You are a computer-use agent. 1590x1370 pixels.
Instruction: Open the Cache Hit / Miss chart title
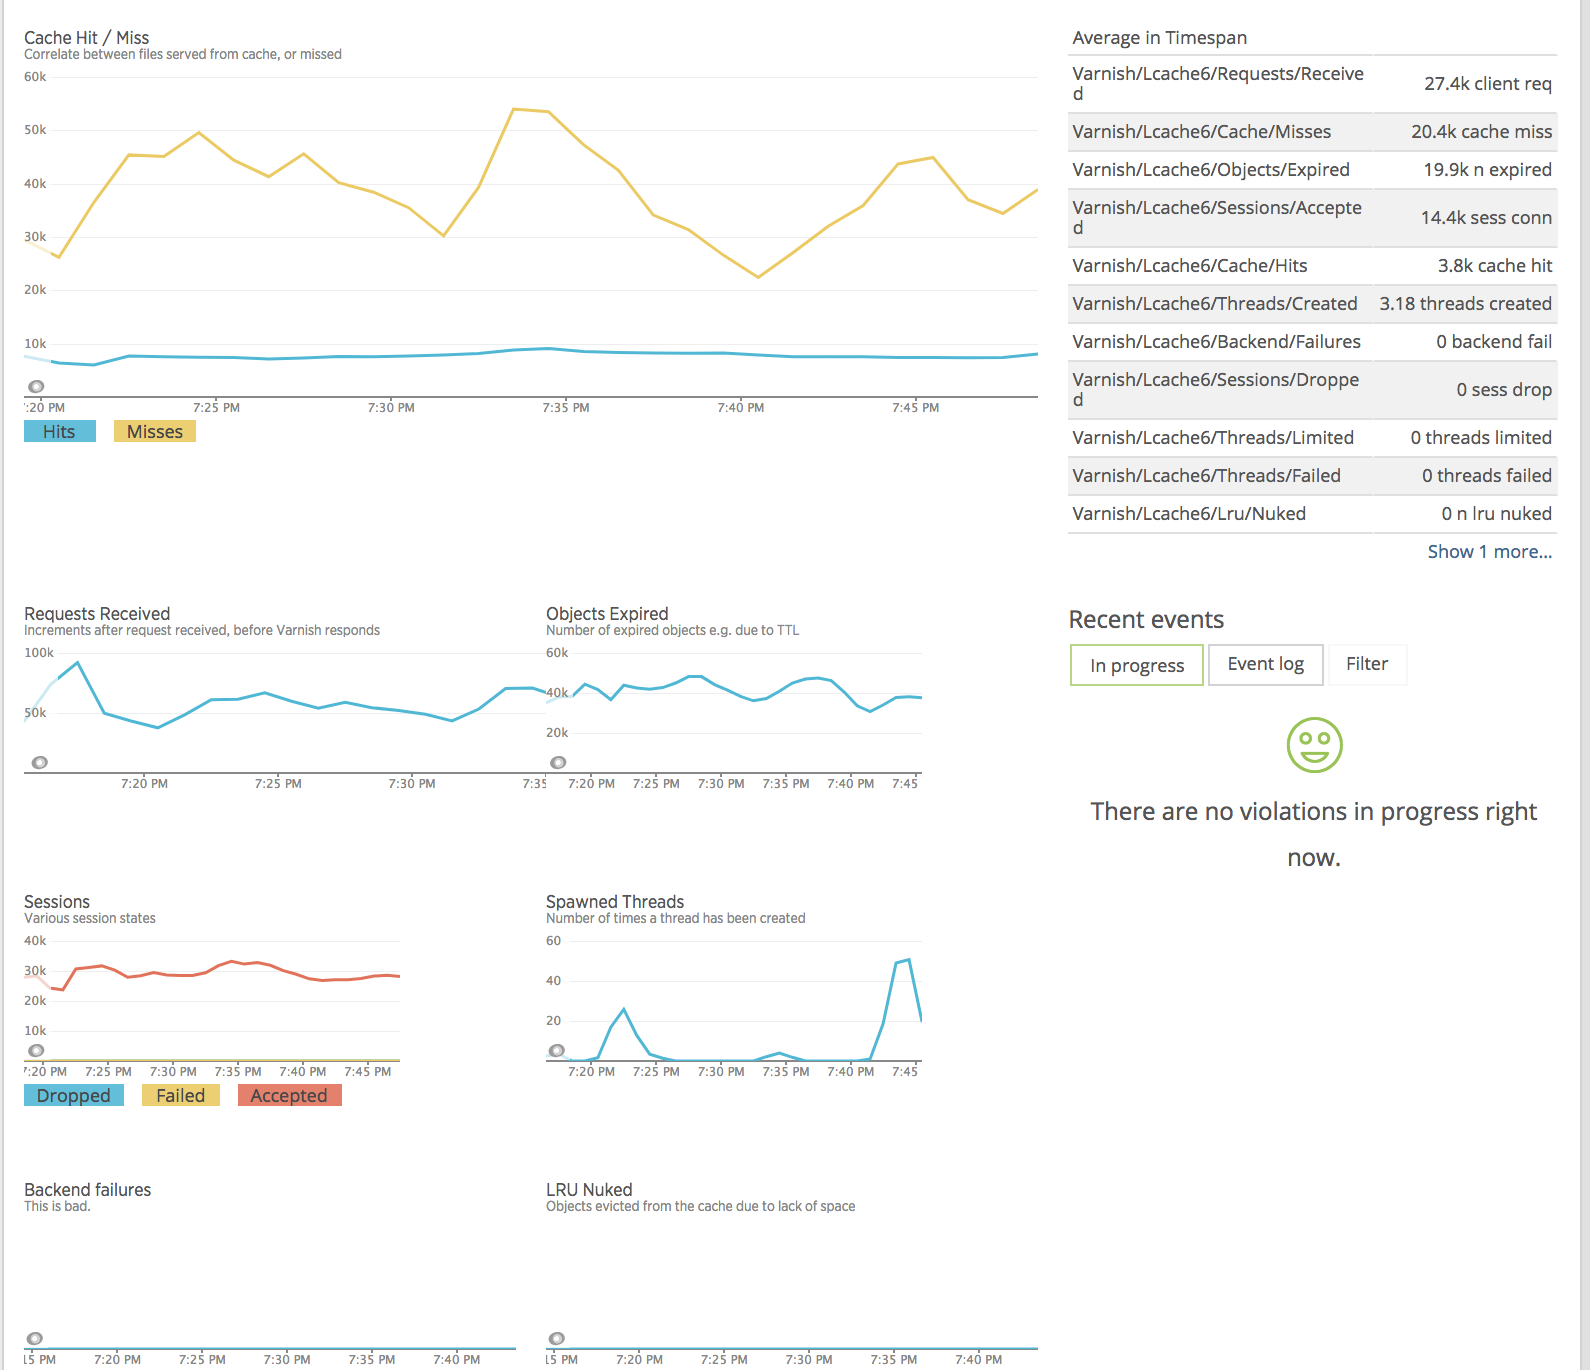[x=87, y=38]
